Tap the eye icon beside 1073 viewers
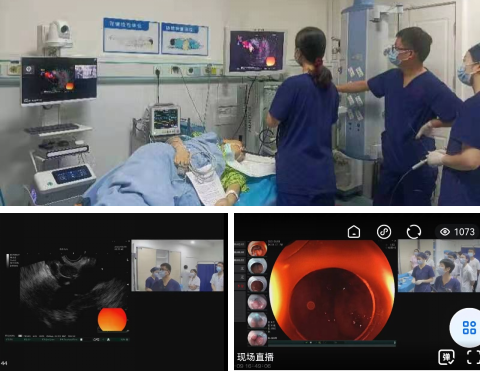480x372 pixels. 445,232
